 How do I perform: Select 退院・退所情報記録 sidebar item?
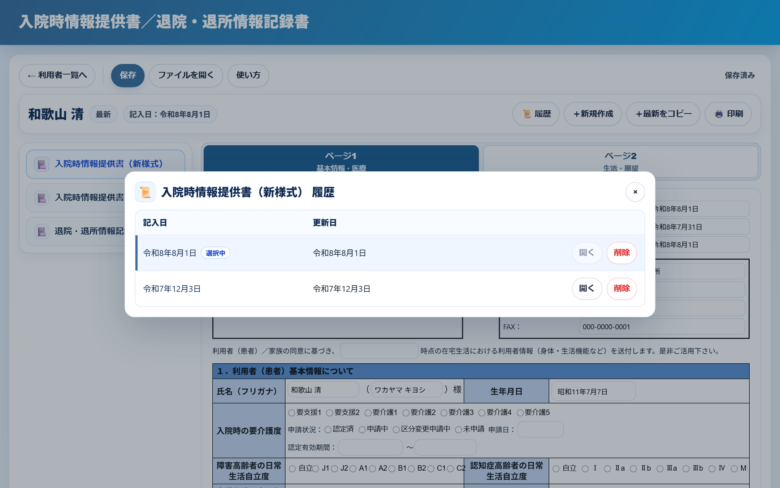76,231
